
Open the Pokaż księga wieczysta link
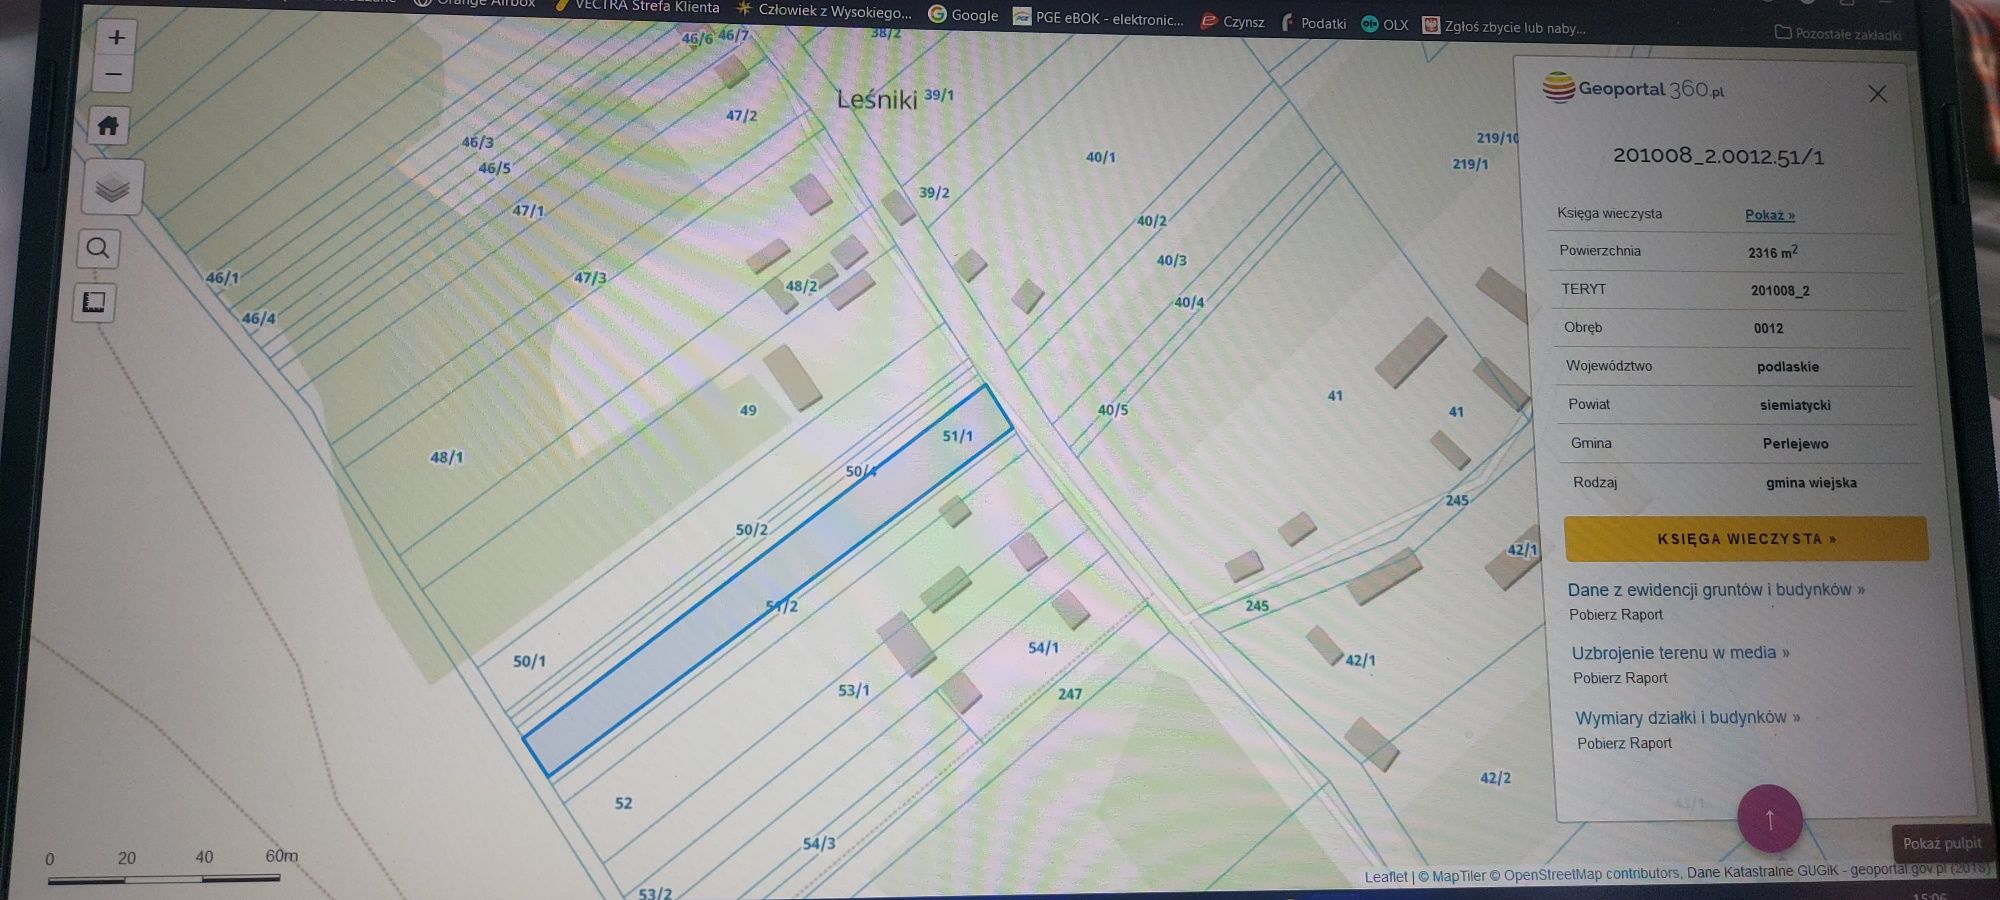point(1769,215)
